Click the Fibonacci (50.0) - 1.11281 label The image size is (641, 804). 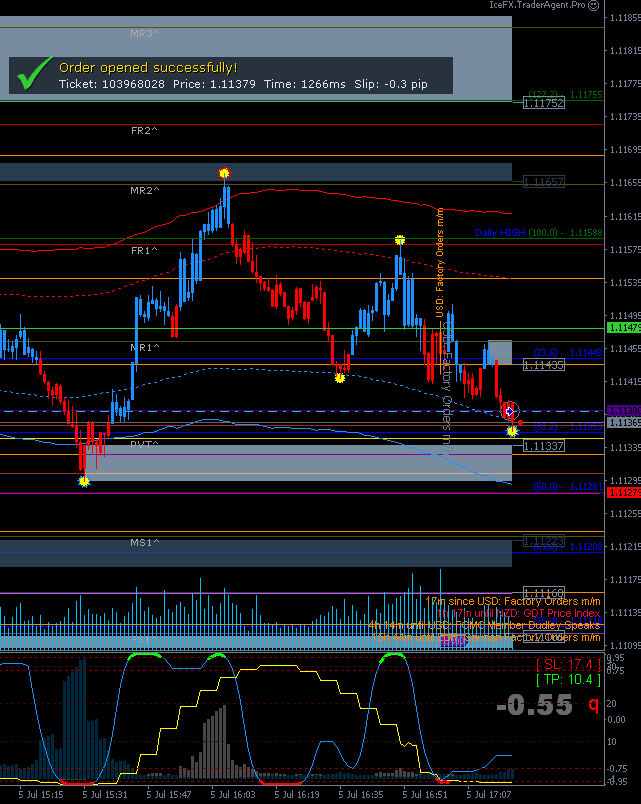(x=568, y=487)
